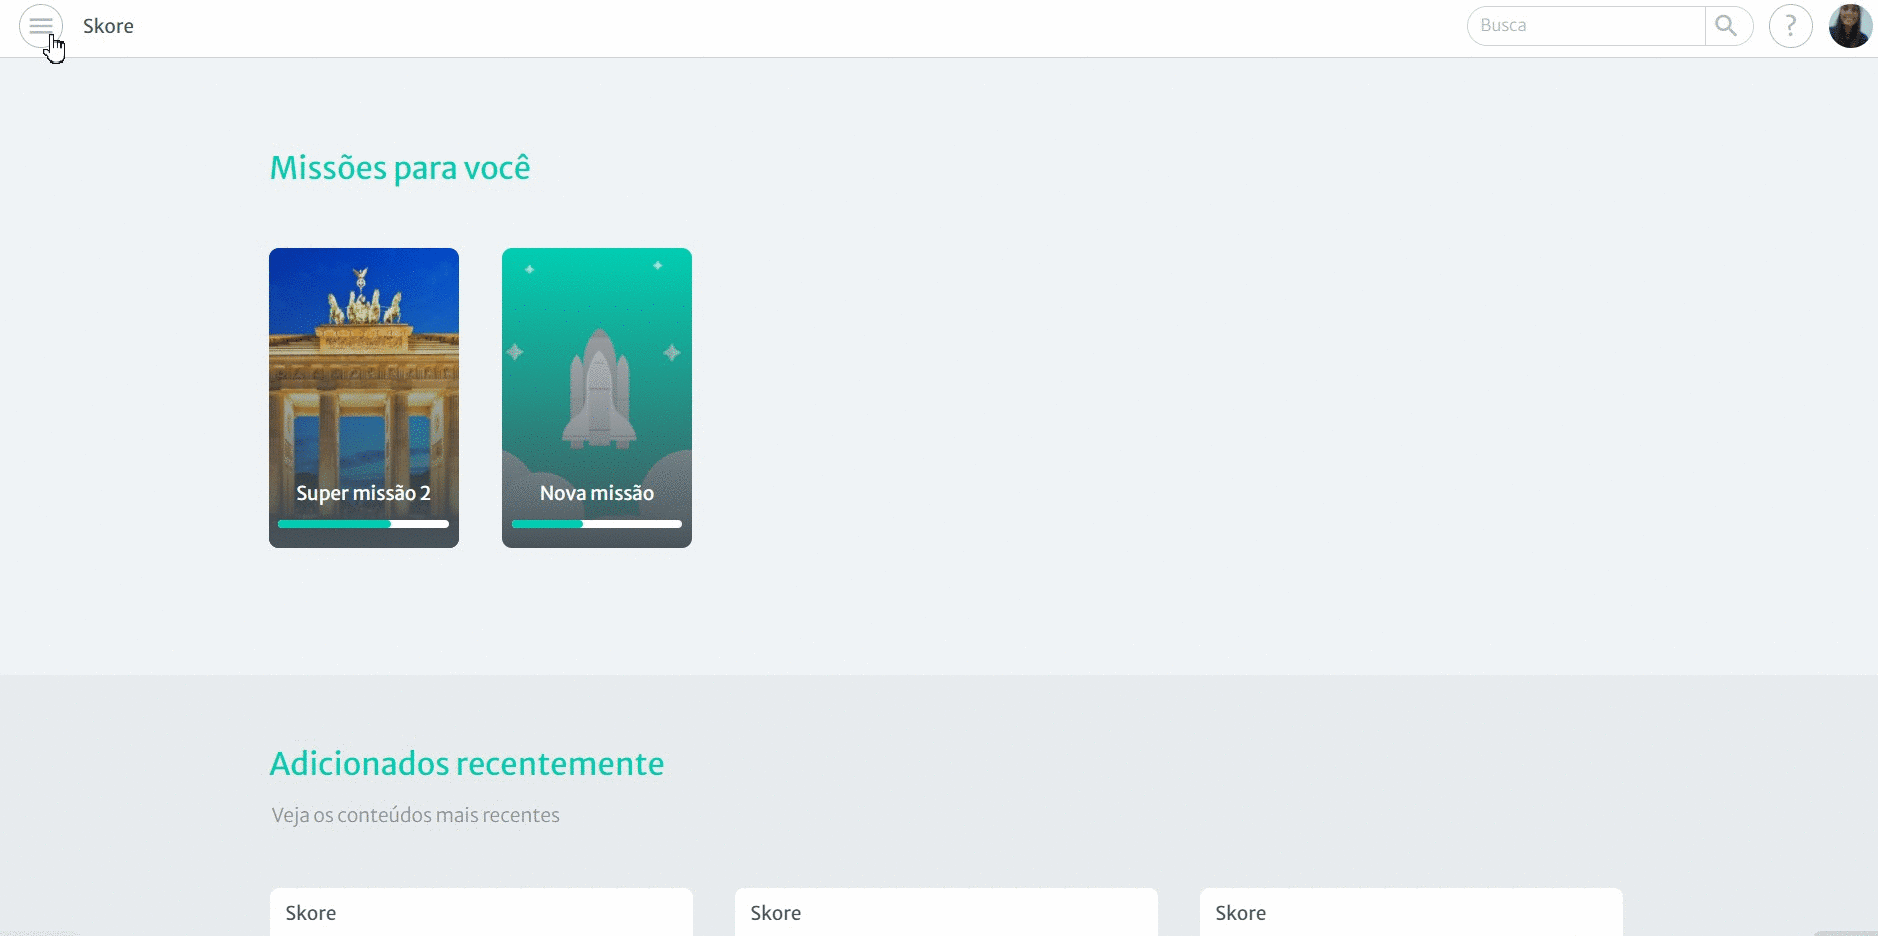Open the hamburger menu icon
Image resolution: width=1878 pixels, height=936 pixels.
coord(41,26)
